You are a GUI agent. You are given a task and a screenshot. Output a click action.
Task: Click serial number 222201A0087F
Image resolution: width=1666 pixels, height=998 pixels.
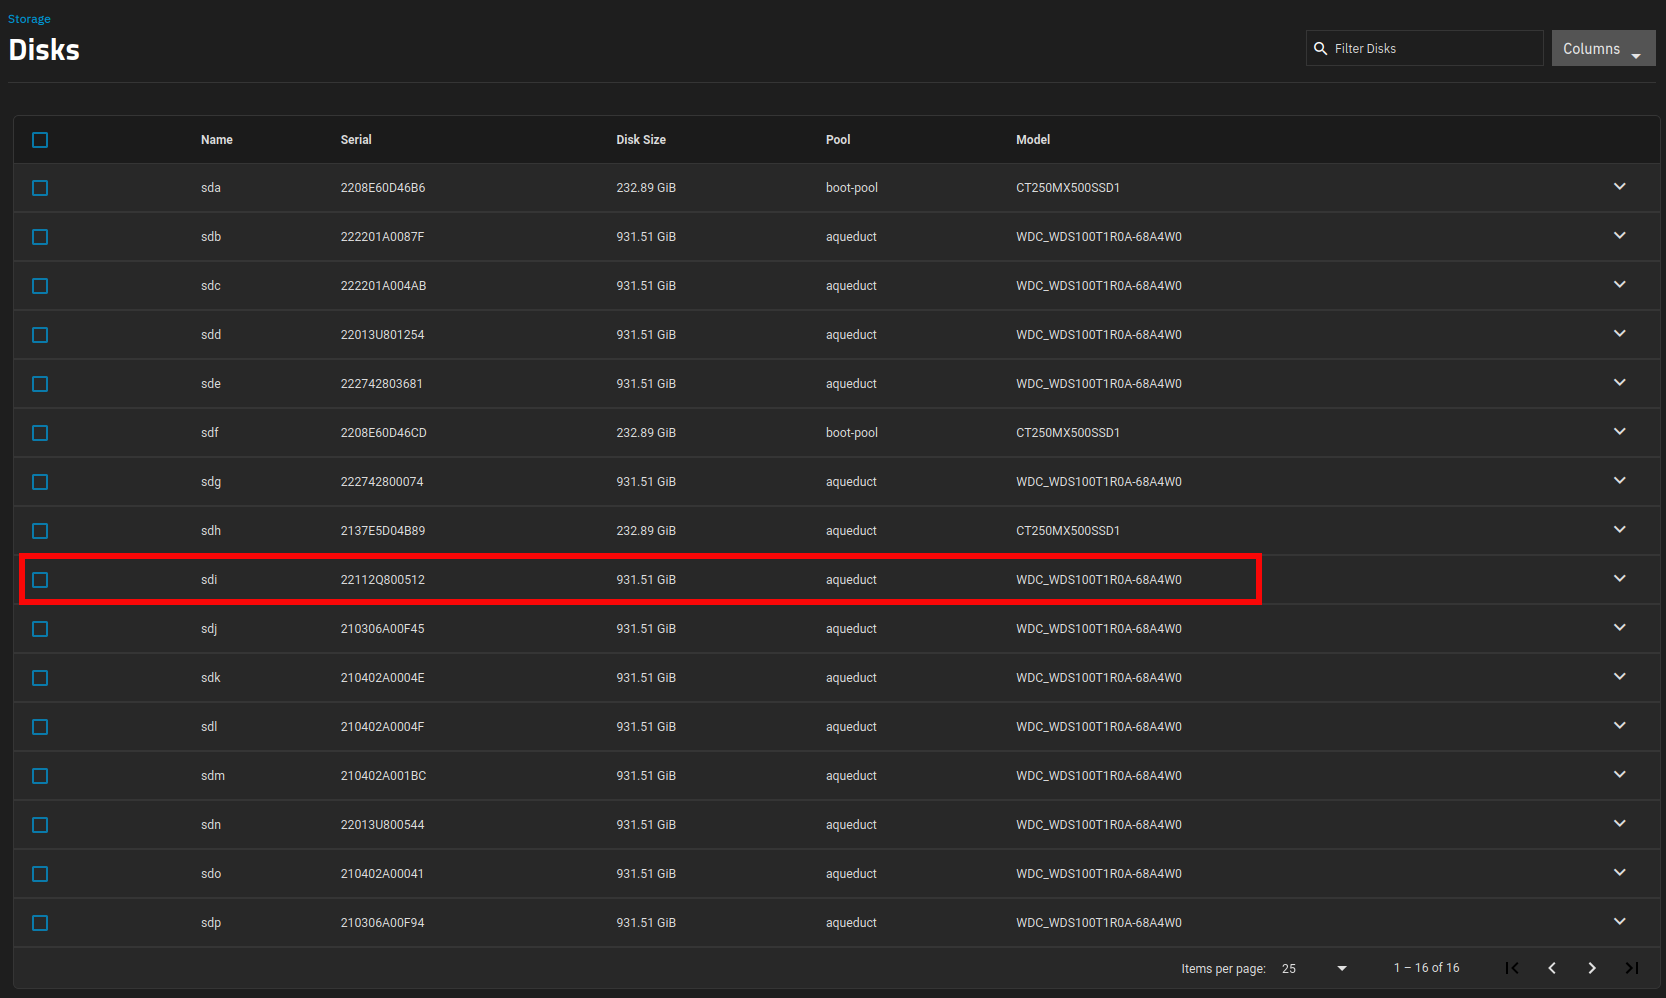click(382, 237)
